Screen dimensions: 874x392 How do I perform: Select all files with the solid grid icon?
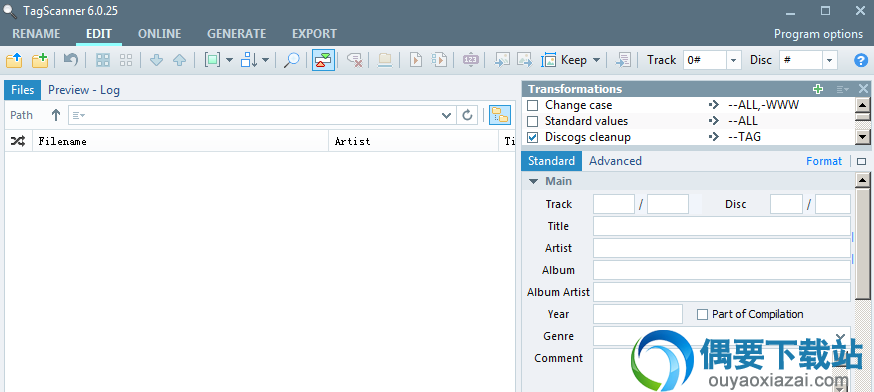(103, 60)
